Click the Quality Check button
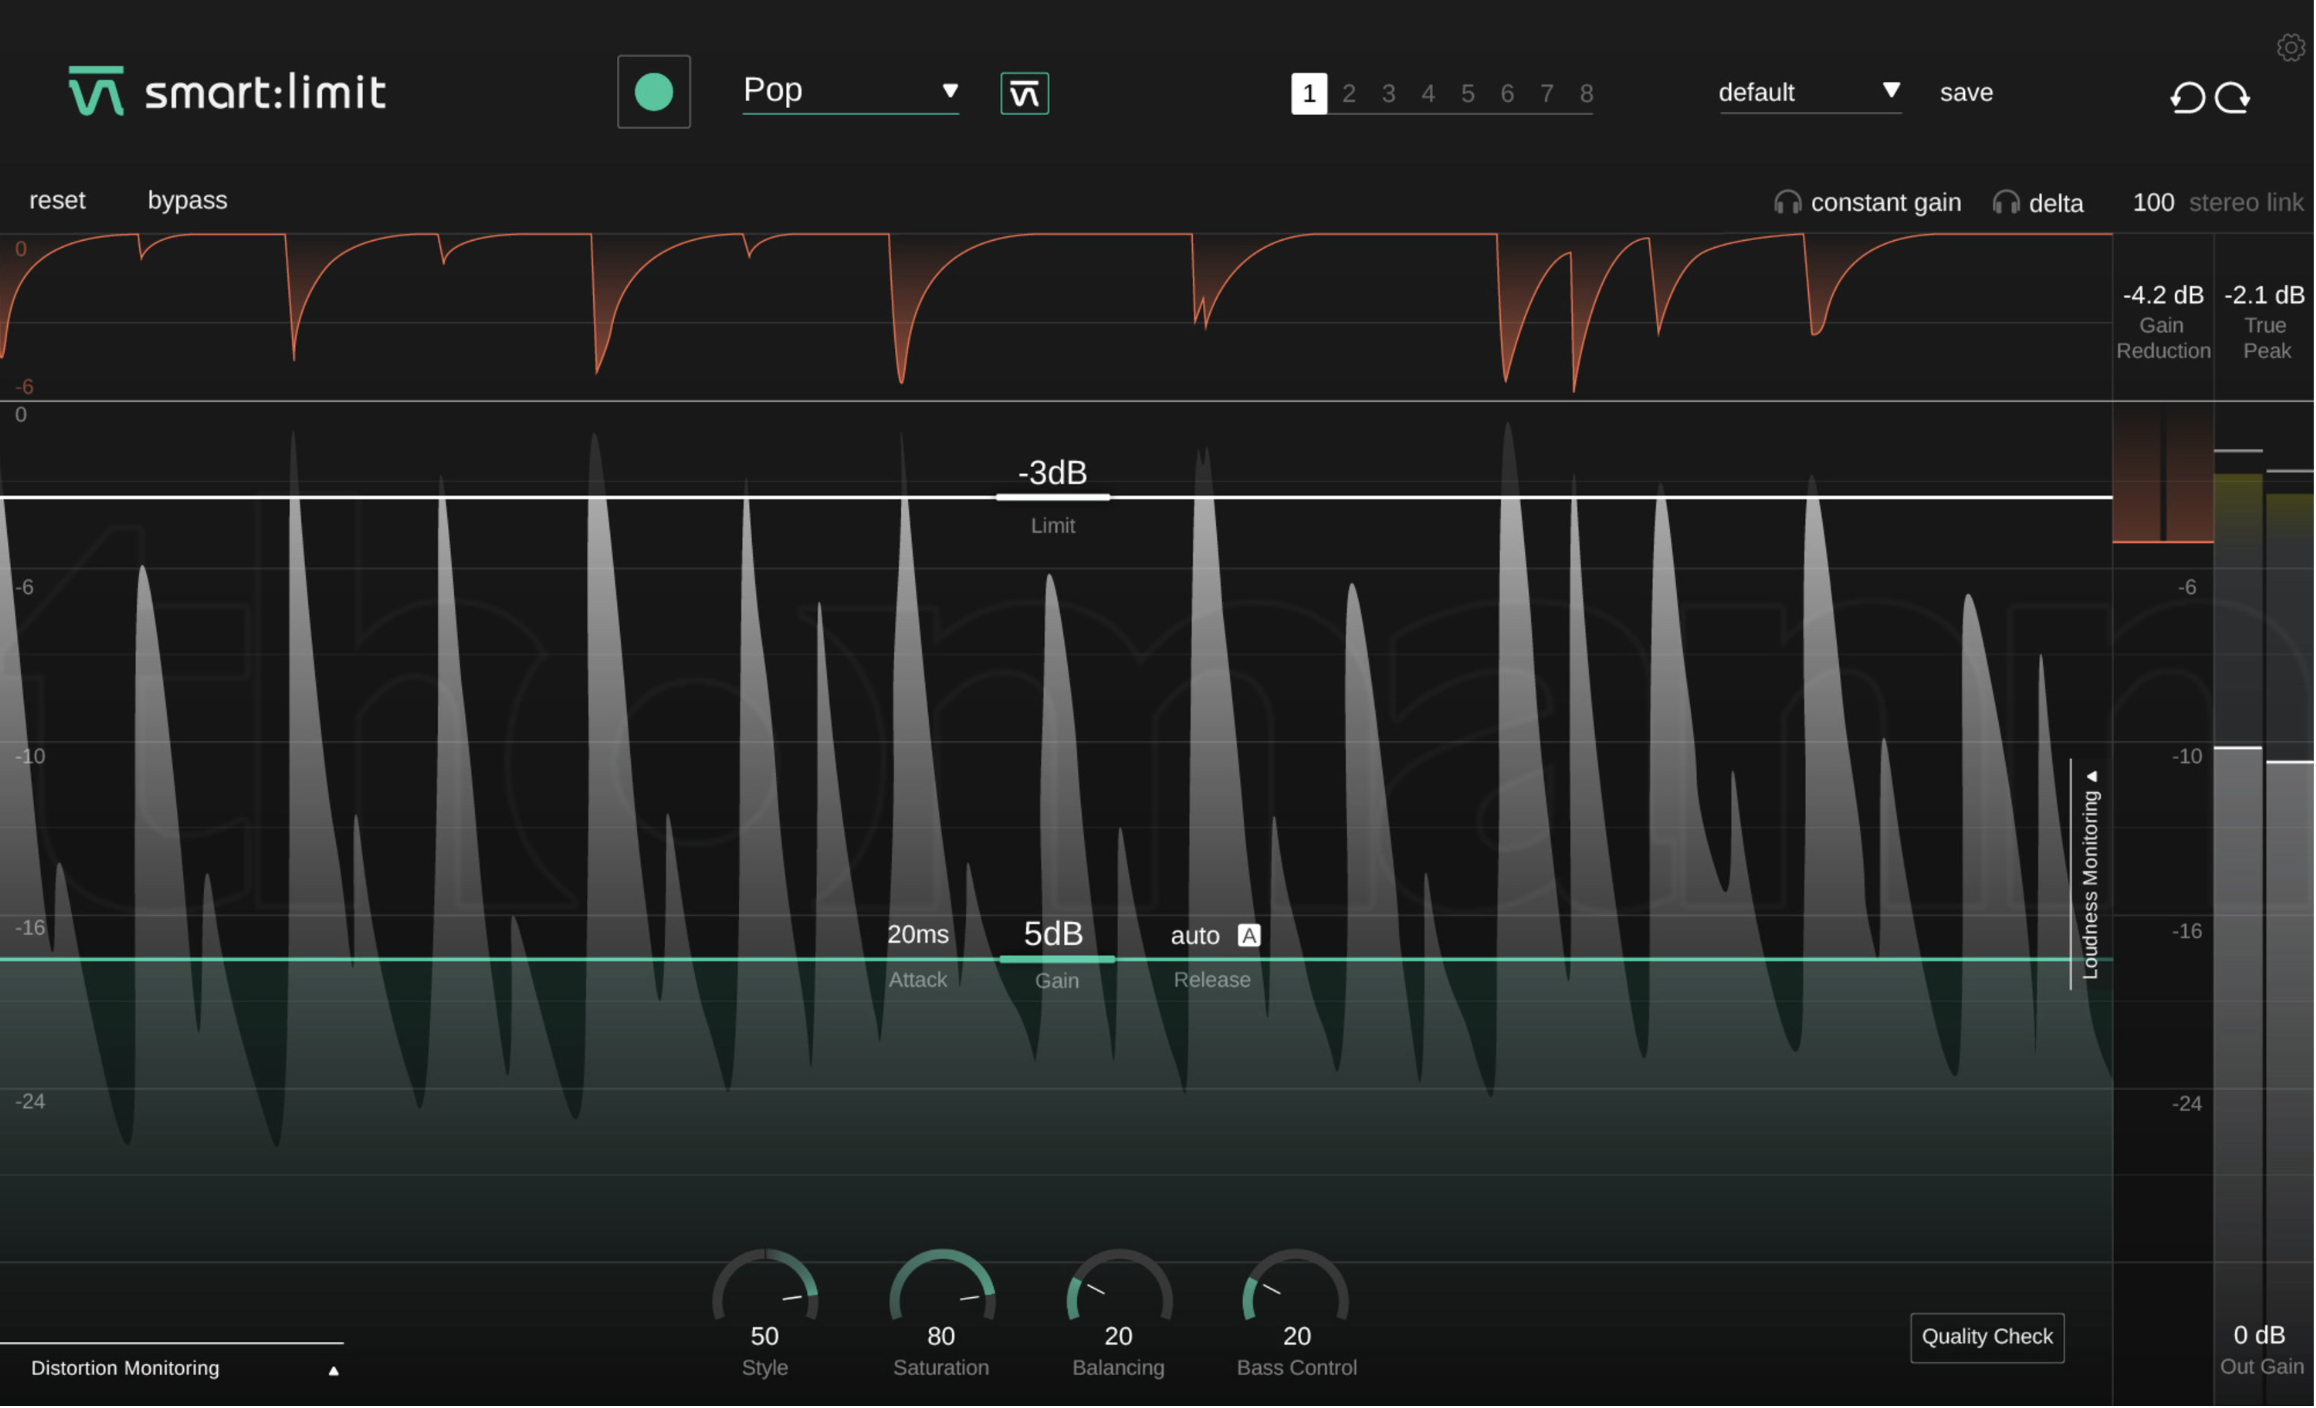This screenshot has height=1408, width=2316. [x=1987, y=1338]
